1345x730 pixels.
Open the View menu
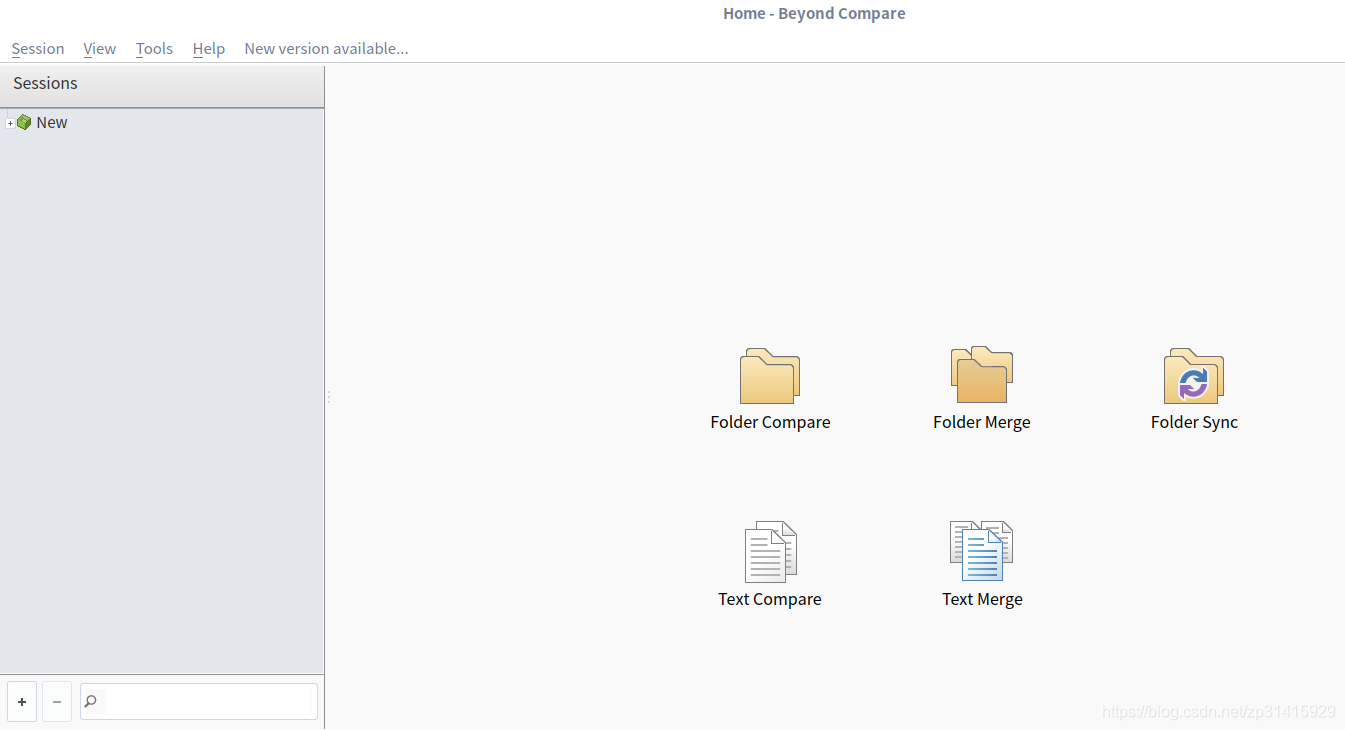coord(99,48)
